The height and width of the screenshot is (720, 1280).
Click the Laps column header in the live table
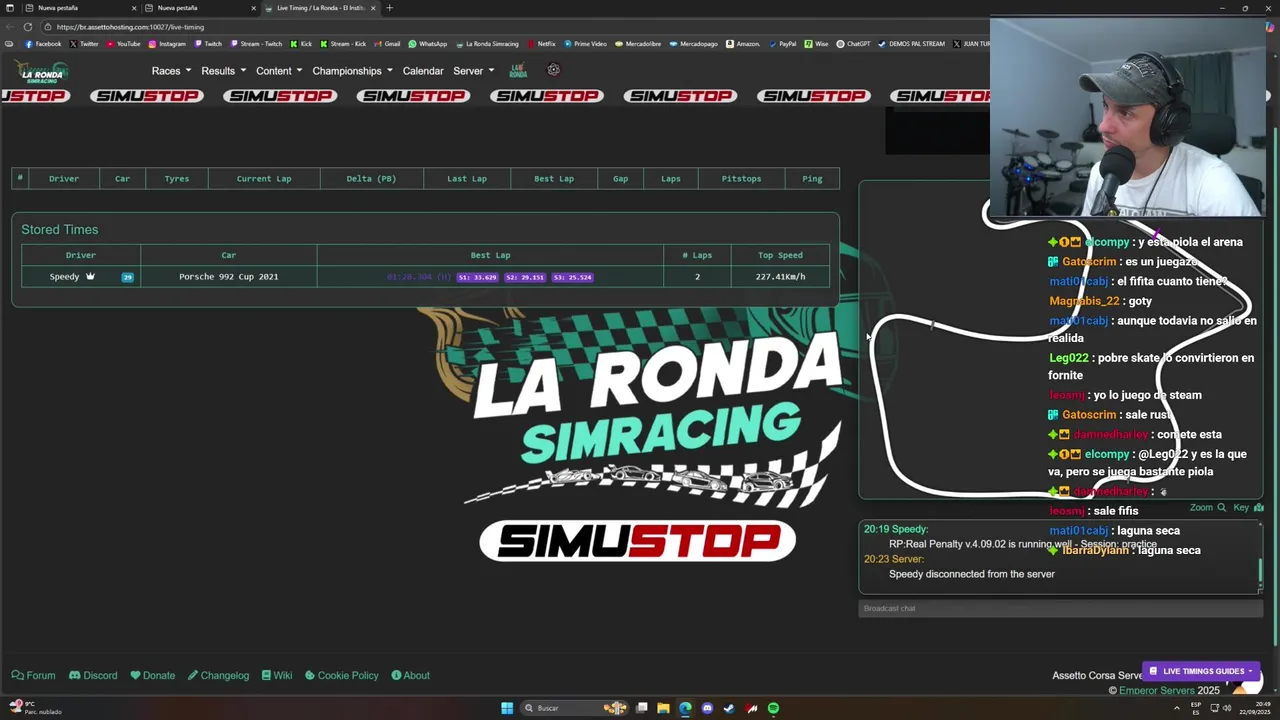pos(671,179)
